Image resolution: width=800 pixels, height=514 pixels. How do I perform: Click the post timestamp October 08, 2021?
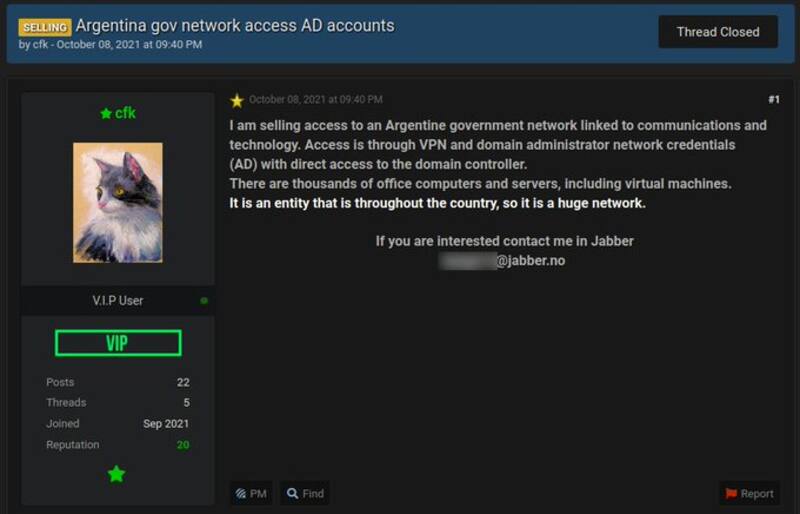315,100
